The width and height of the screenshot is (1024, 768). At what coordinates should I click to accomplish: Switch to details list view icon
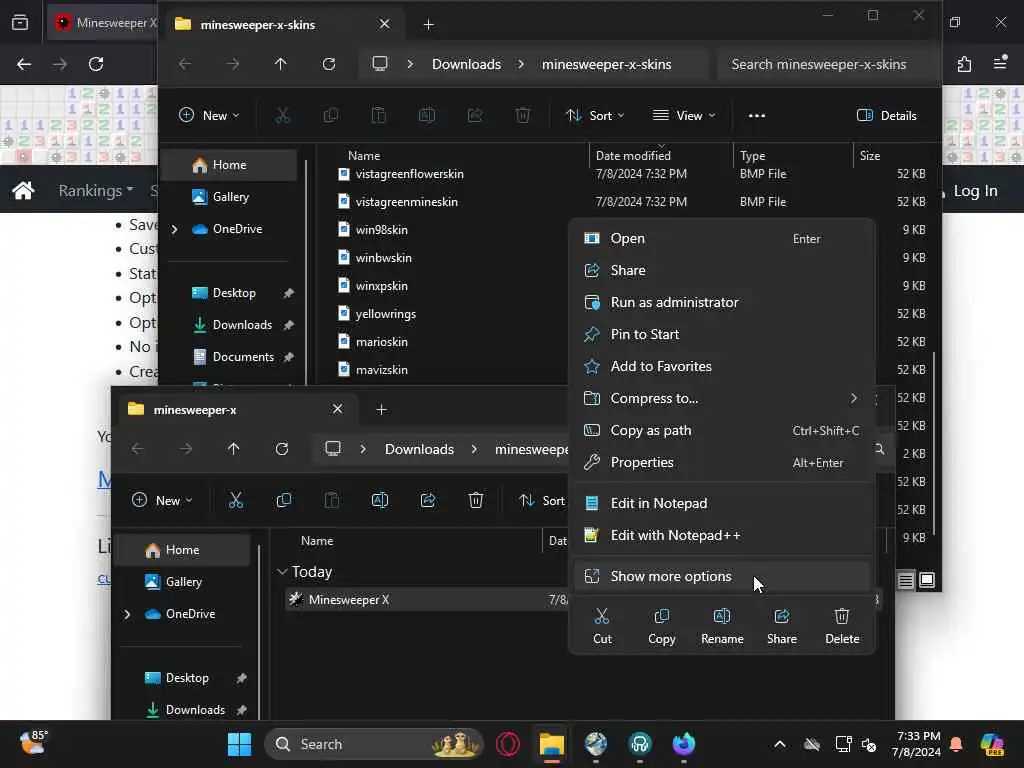(906, 580)
